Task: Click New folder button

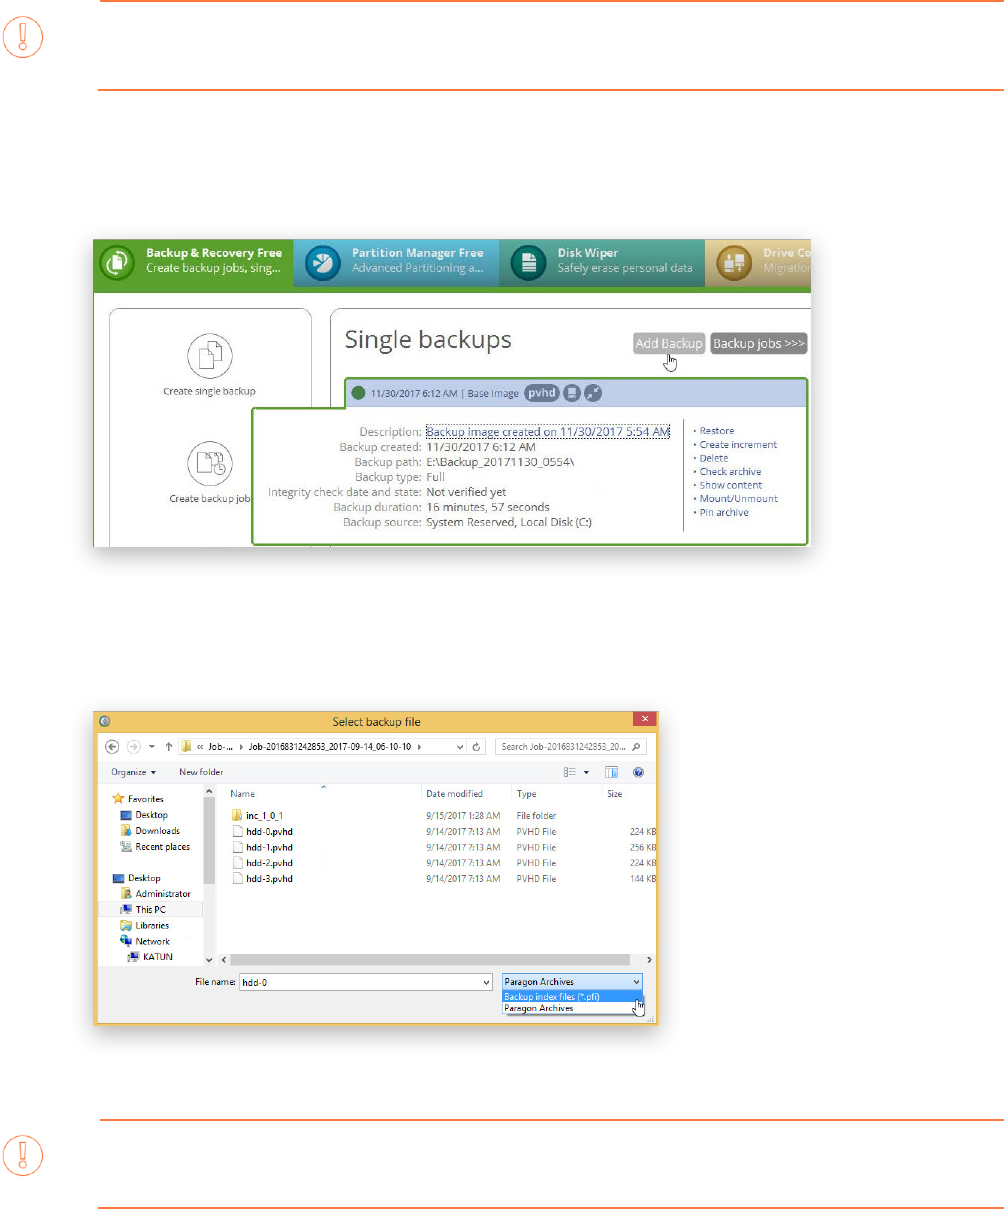Action: click(x=201, y=772)
